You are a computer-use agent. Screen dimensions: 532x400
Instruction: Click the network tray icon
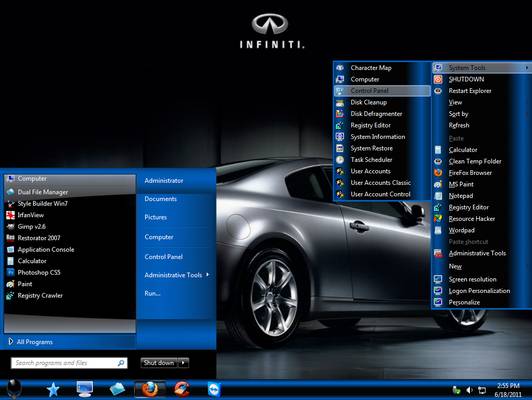pos(481,390)
